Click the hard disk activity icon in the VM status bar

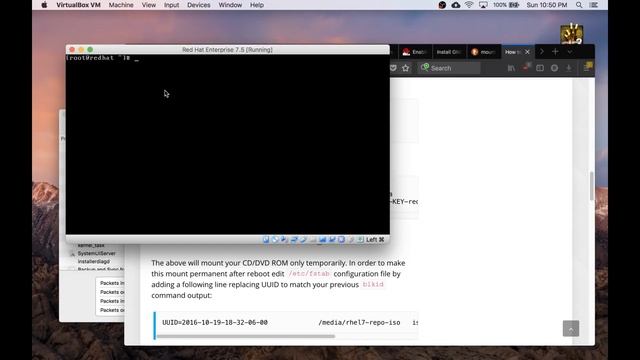(x=266, y=240)
